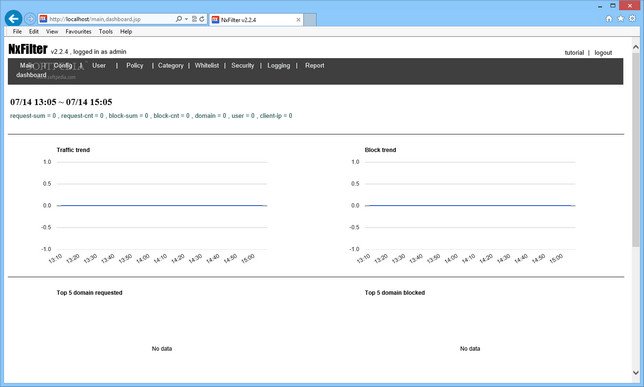Click the page scrollbar up arrow
The image size is (644, 387).
(x=635, y=46)
